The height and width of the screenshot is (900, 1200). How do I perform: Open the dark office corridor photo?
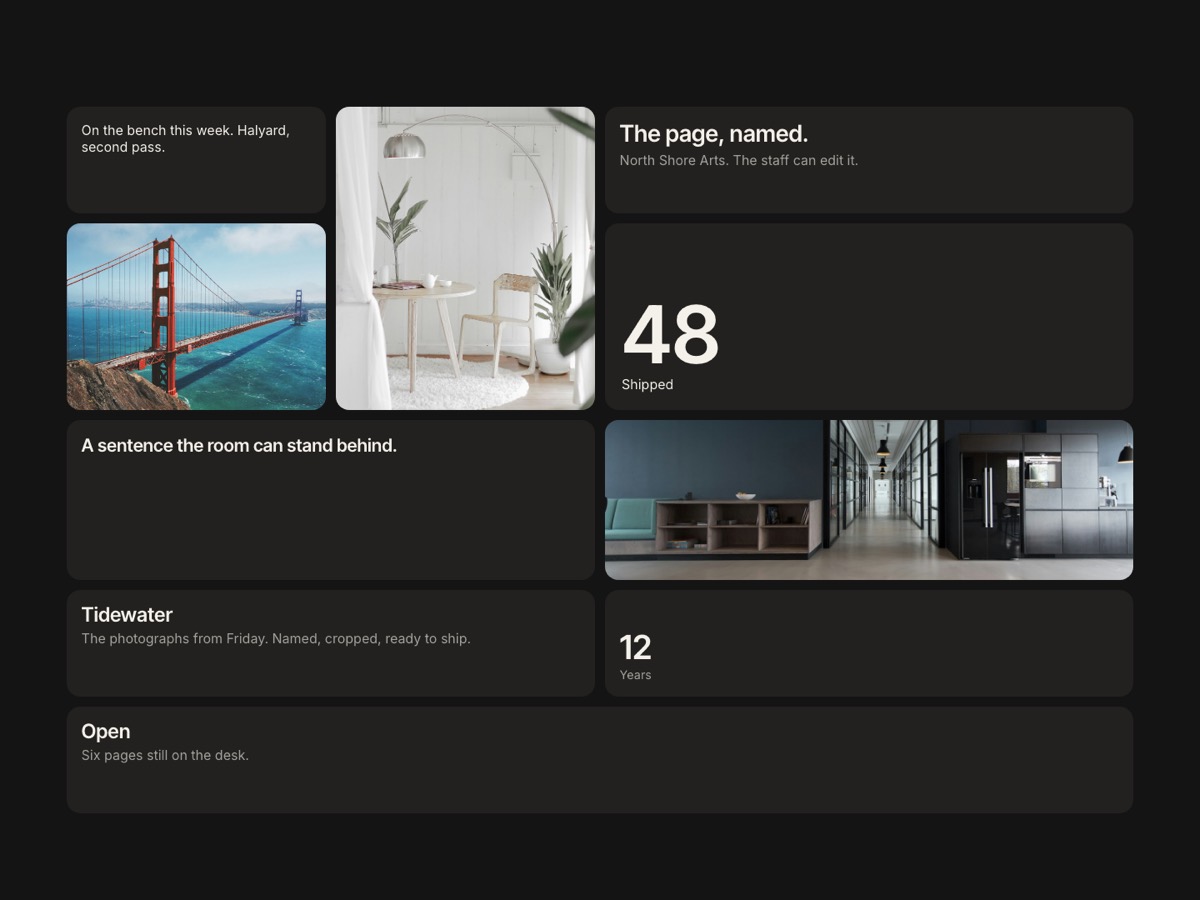coord(869,500)
